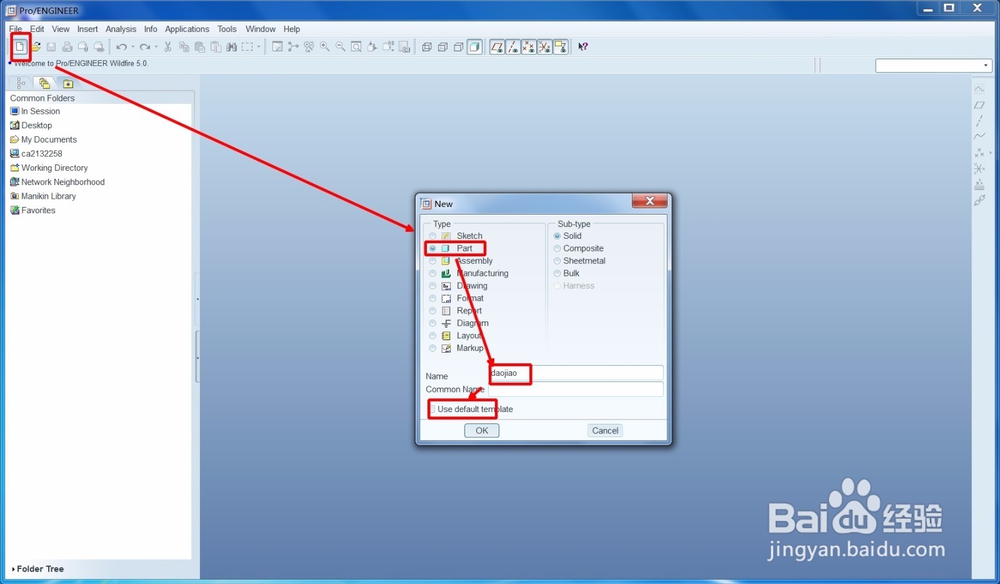The height and width of the screenshot is (584, 1000).
Task: Choose the Bulk sub-type option
Action: (x=557, y=273)
